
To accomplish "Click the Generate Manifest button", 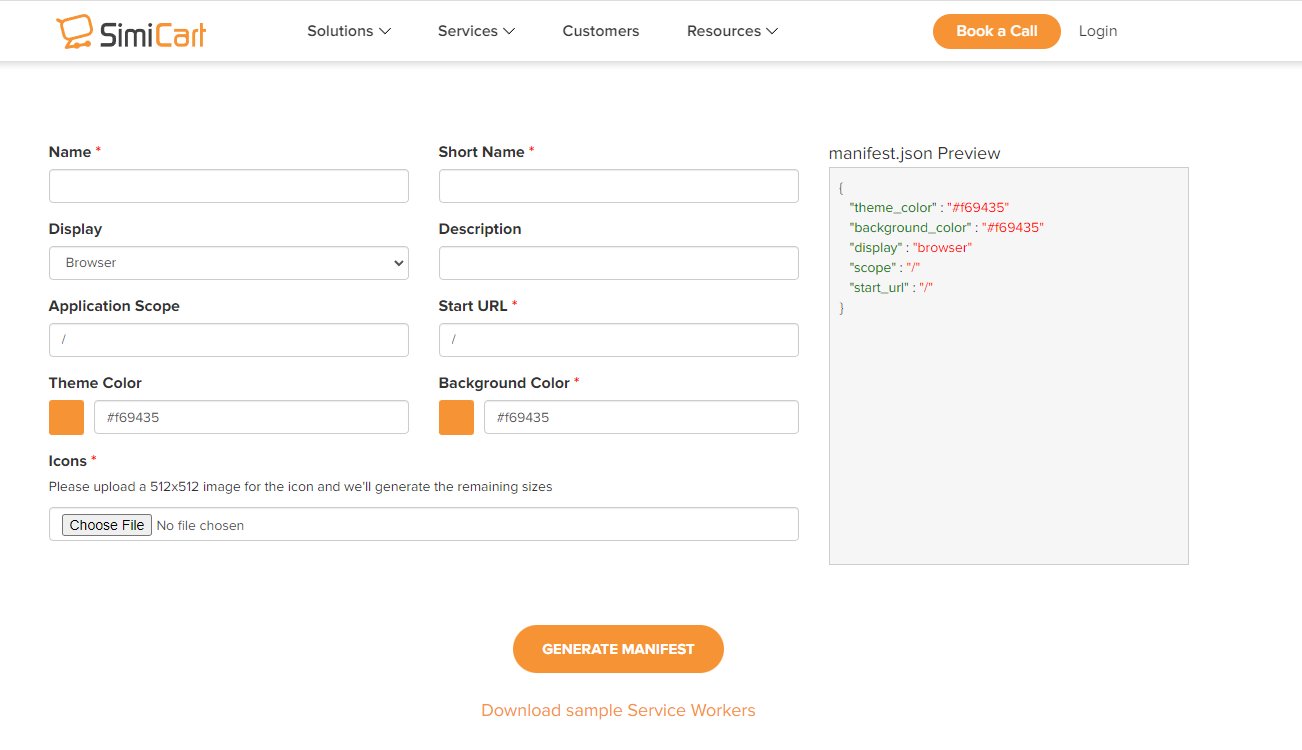I will coord(618,649).
